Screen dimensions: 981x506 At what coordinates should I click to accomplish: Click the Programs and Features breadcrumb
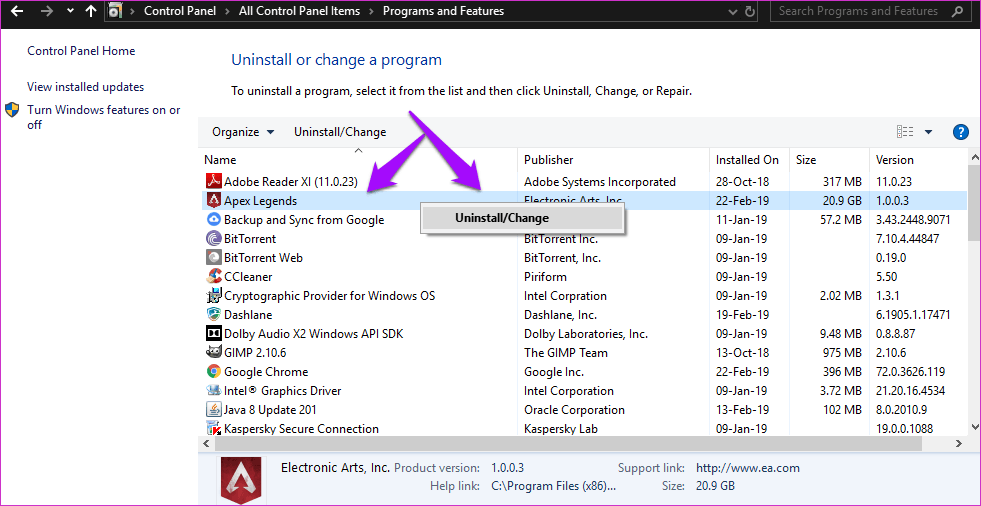(443, 11)
